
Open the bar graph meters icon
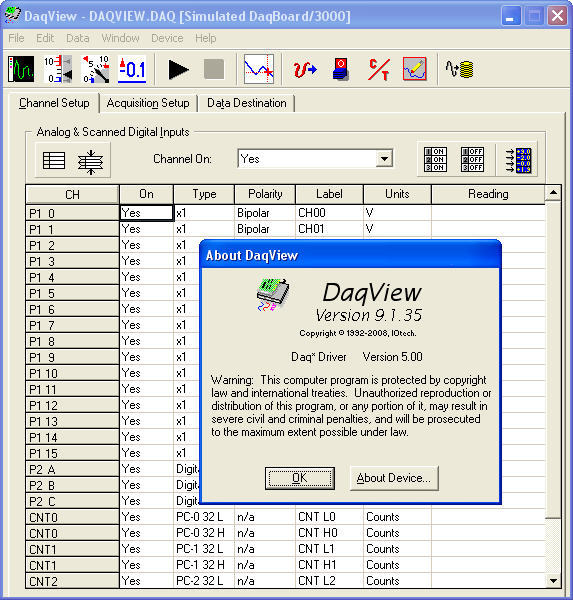[x=58, y=69]
